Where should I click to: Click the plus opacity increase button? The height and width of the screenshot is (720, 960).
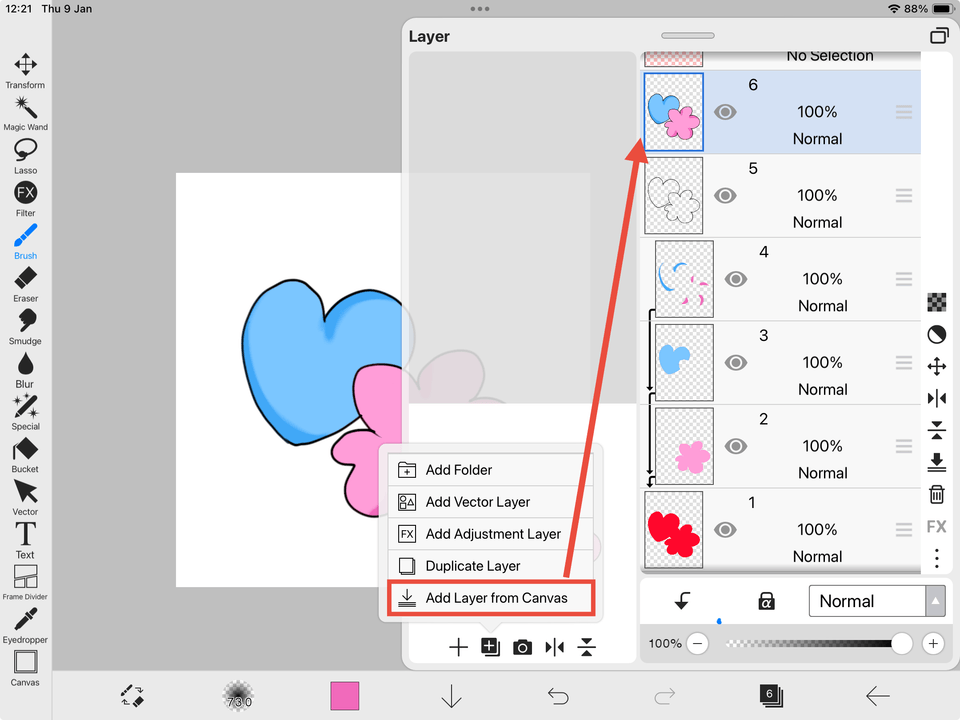click(x=933, y=644)
